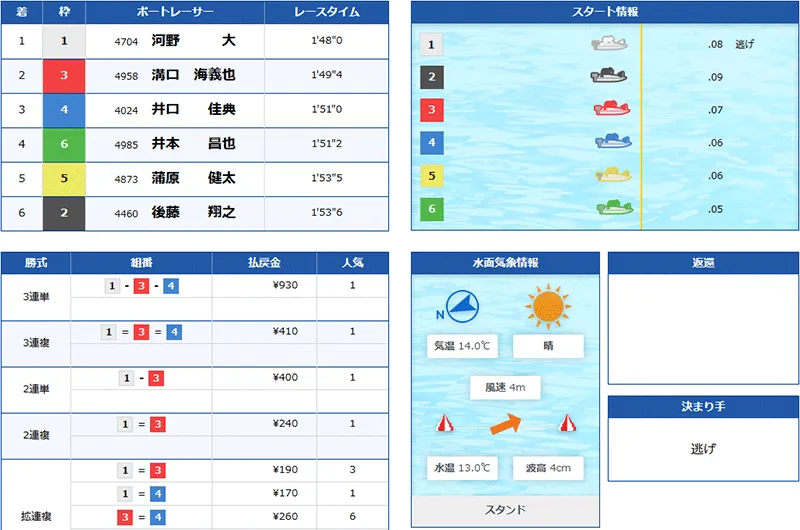The image size is (800, 530).
Task: Click lane number 5 badge in start info
Action: (432, 176)
